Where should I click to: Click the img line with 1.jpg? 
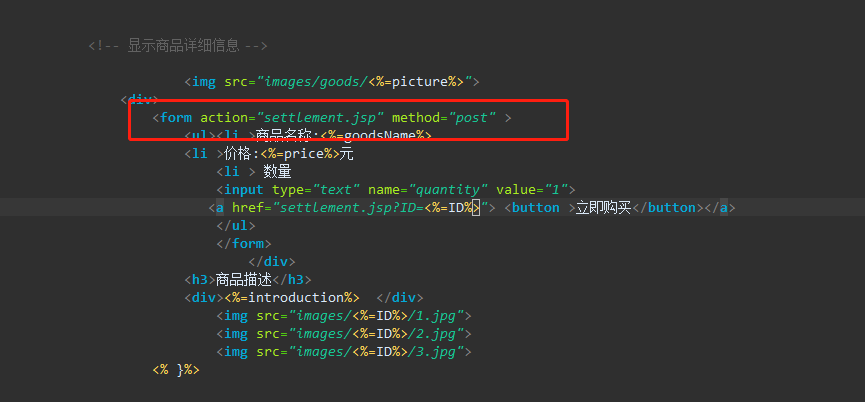[x=344, y=316]
